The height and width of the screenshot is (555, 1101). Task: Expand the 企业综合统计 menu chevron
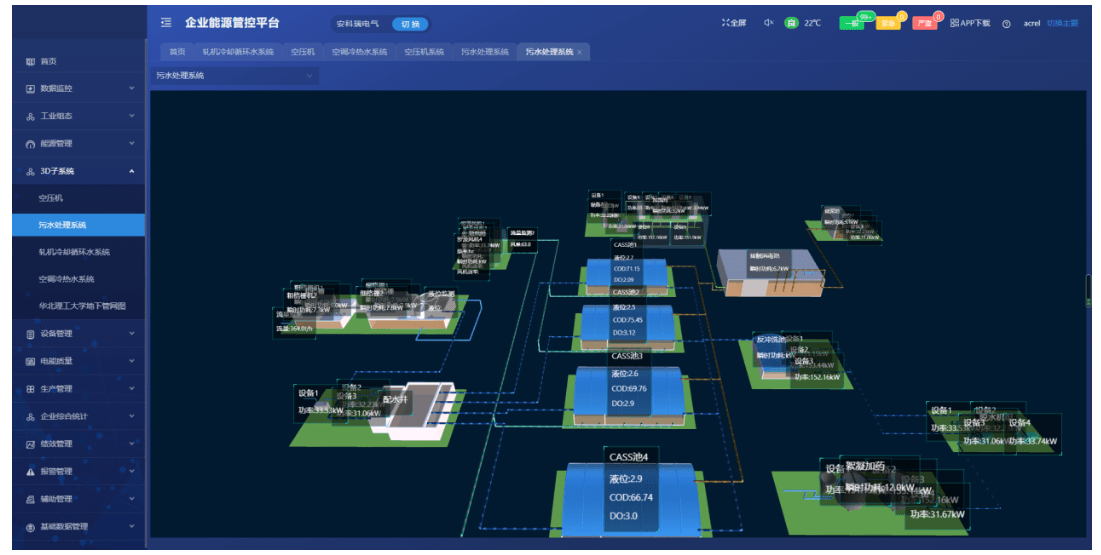[x=132, y=416]
